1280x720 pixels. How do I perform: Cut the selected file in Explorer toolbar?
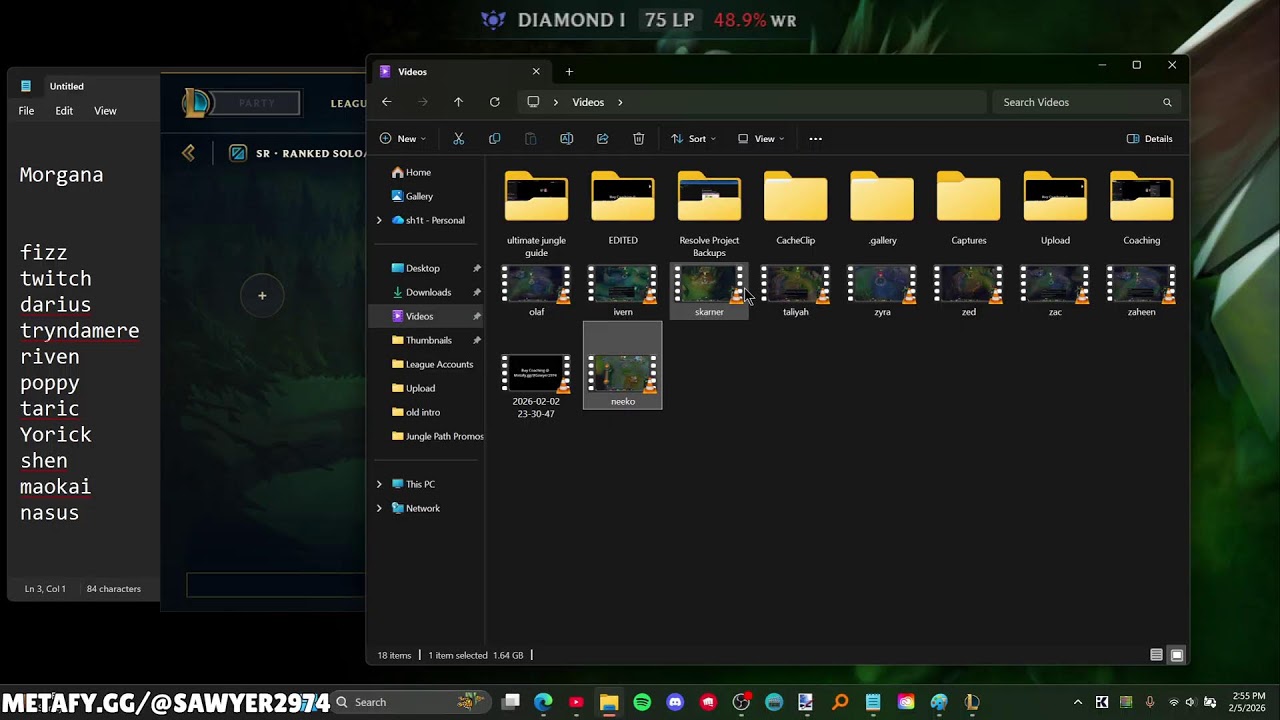[459, 139]
